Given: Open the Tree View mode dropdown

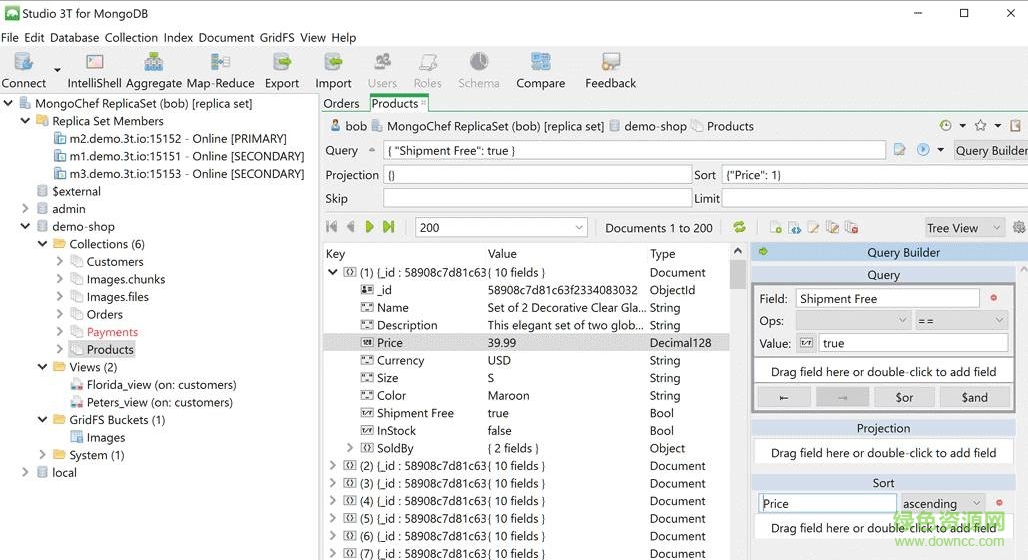Looking at the screenshot, I should (964, 228).
